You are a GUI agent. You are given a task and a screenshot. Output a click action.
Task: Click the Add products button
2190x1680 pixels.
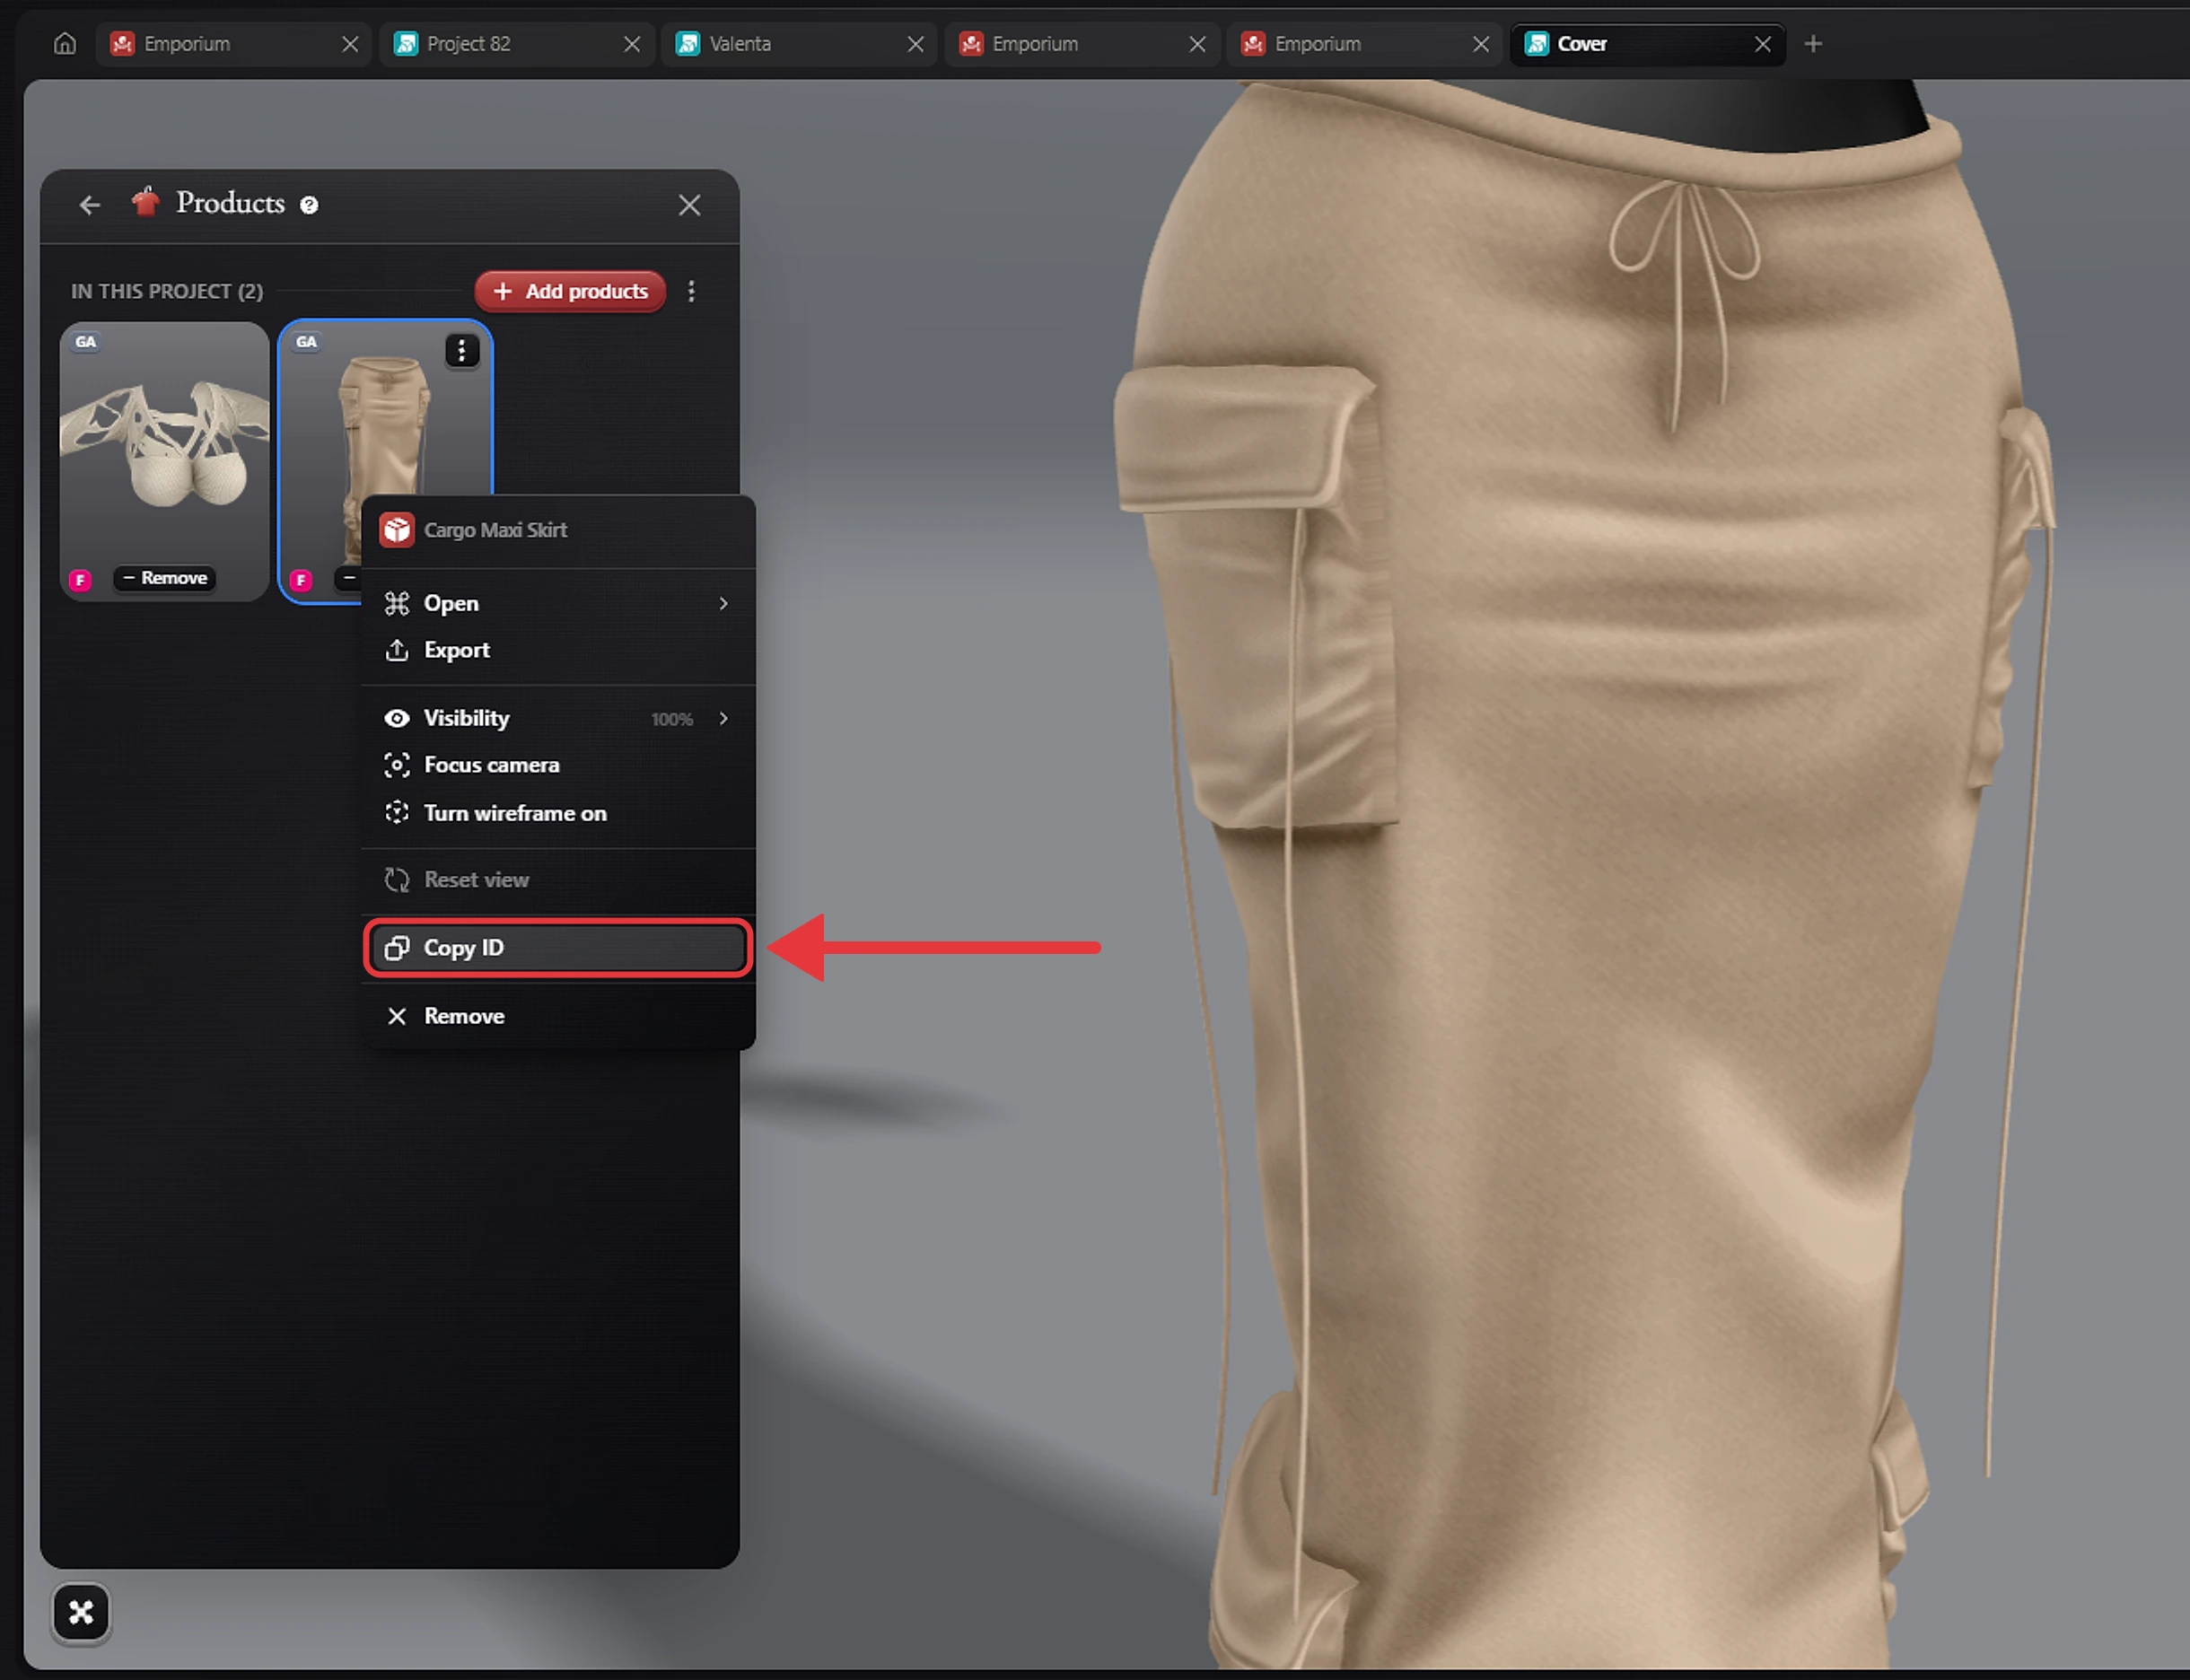pos(570,291)
